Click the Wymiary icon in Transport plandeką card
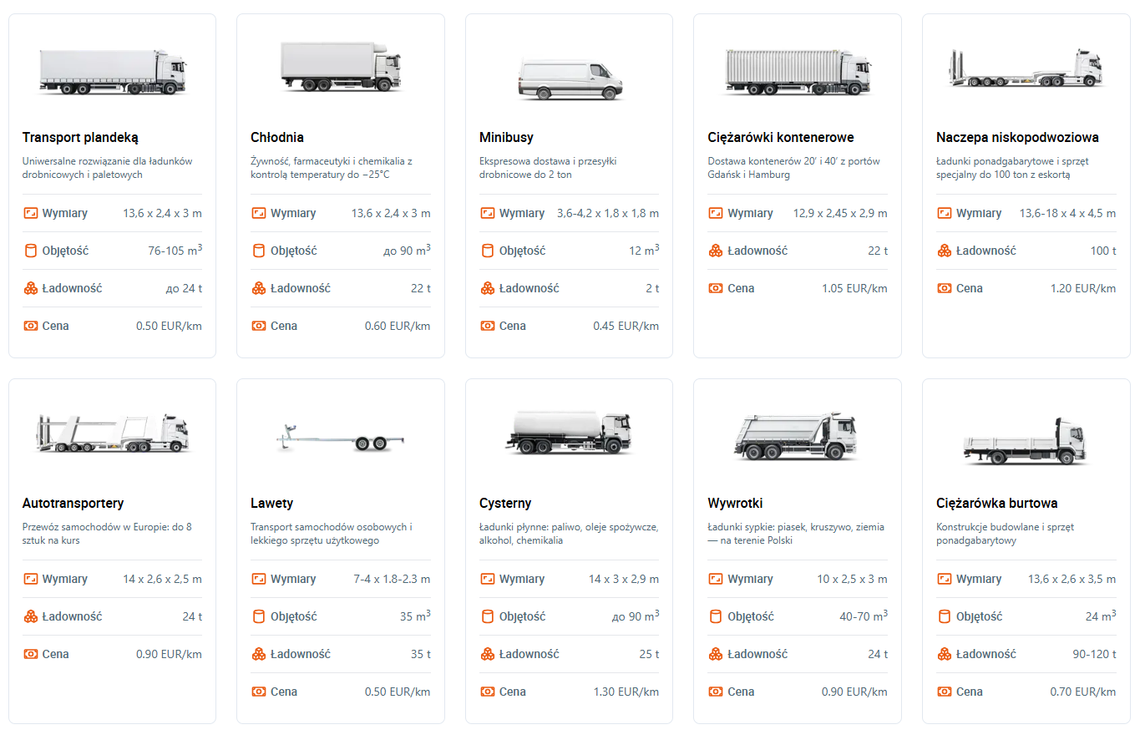The height and width of the screenshot is (735, 1140). 31,213
